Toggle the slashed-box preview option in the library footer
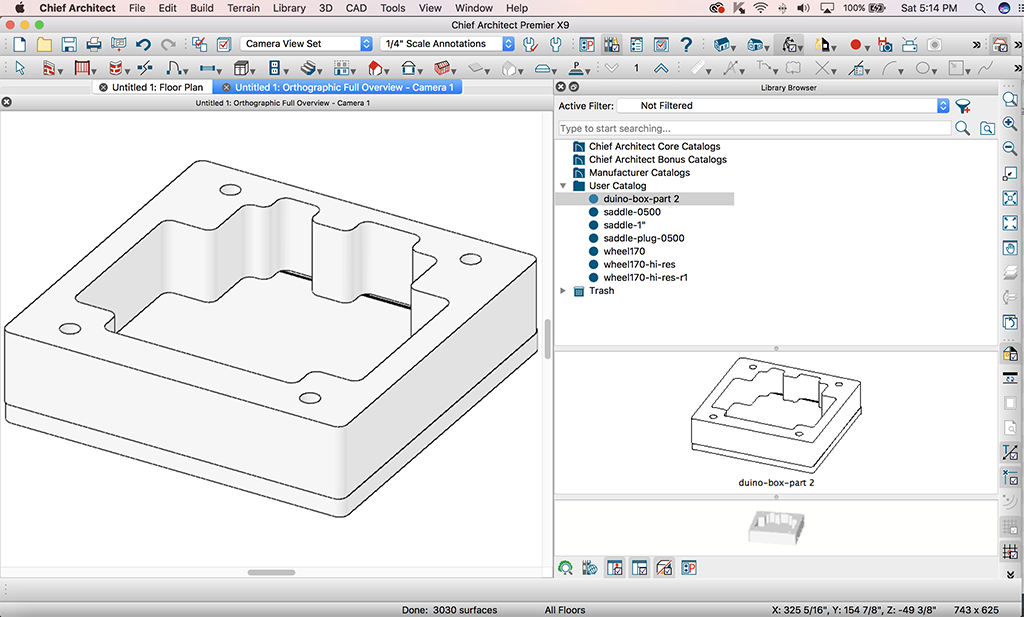This screenshot has height=617, width=1024. 664,568
